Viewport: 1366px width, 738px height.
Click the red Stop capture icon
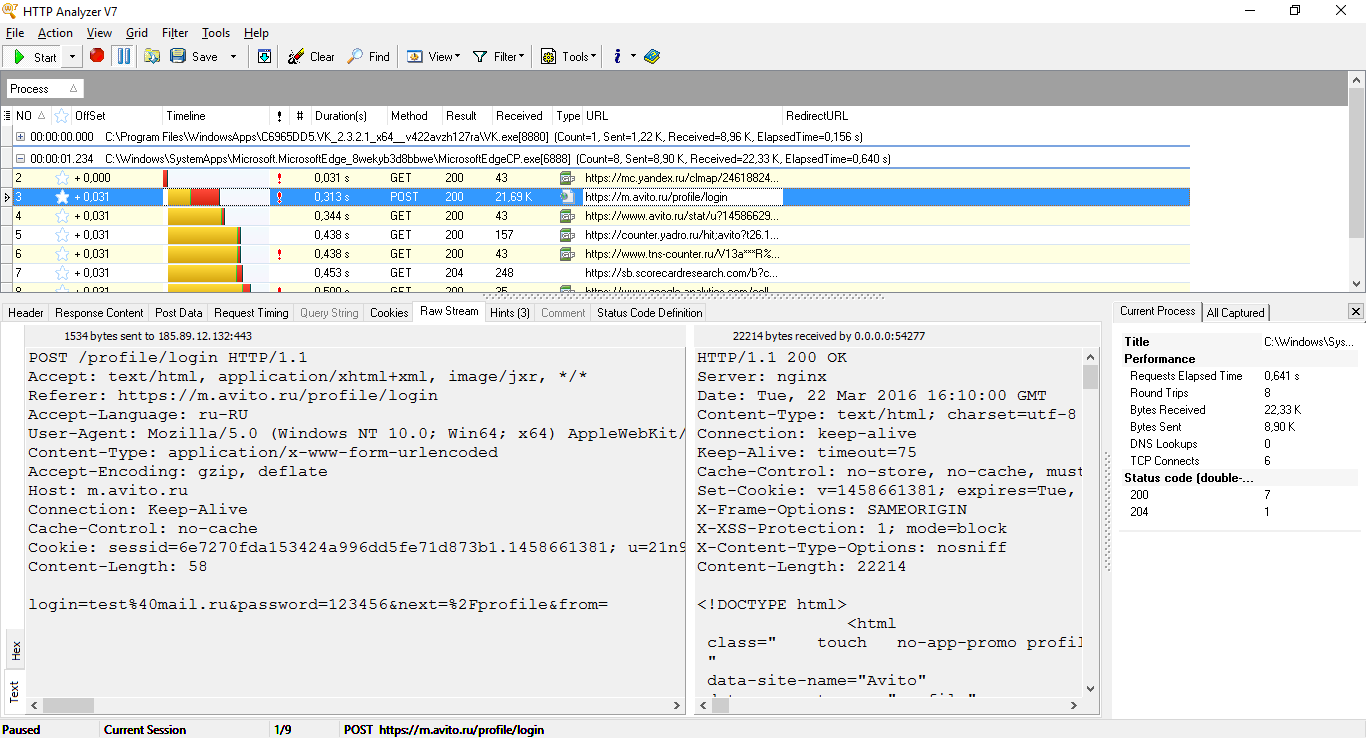pos(97,56)
